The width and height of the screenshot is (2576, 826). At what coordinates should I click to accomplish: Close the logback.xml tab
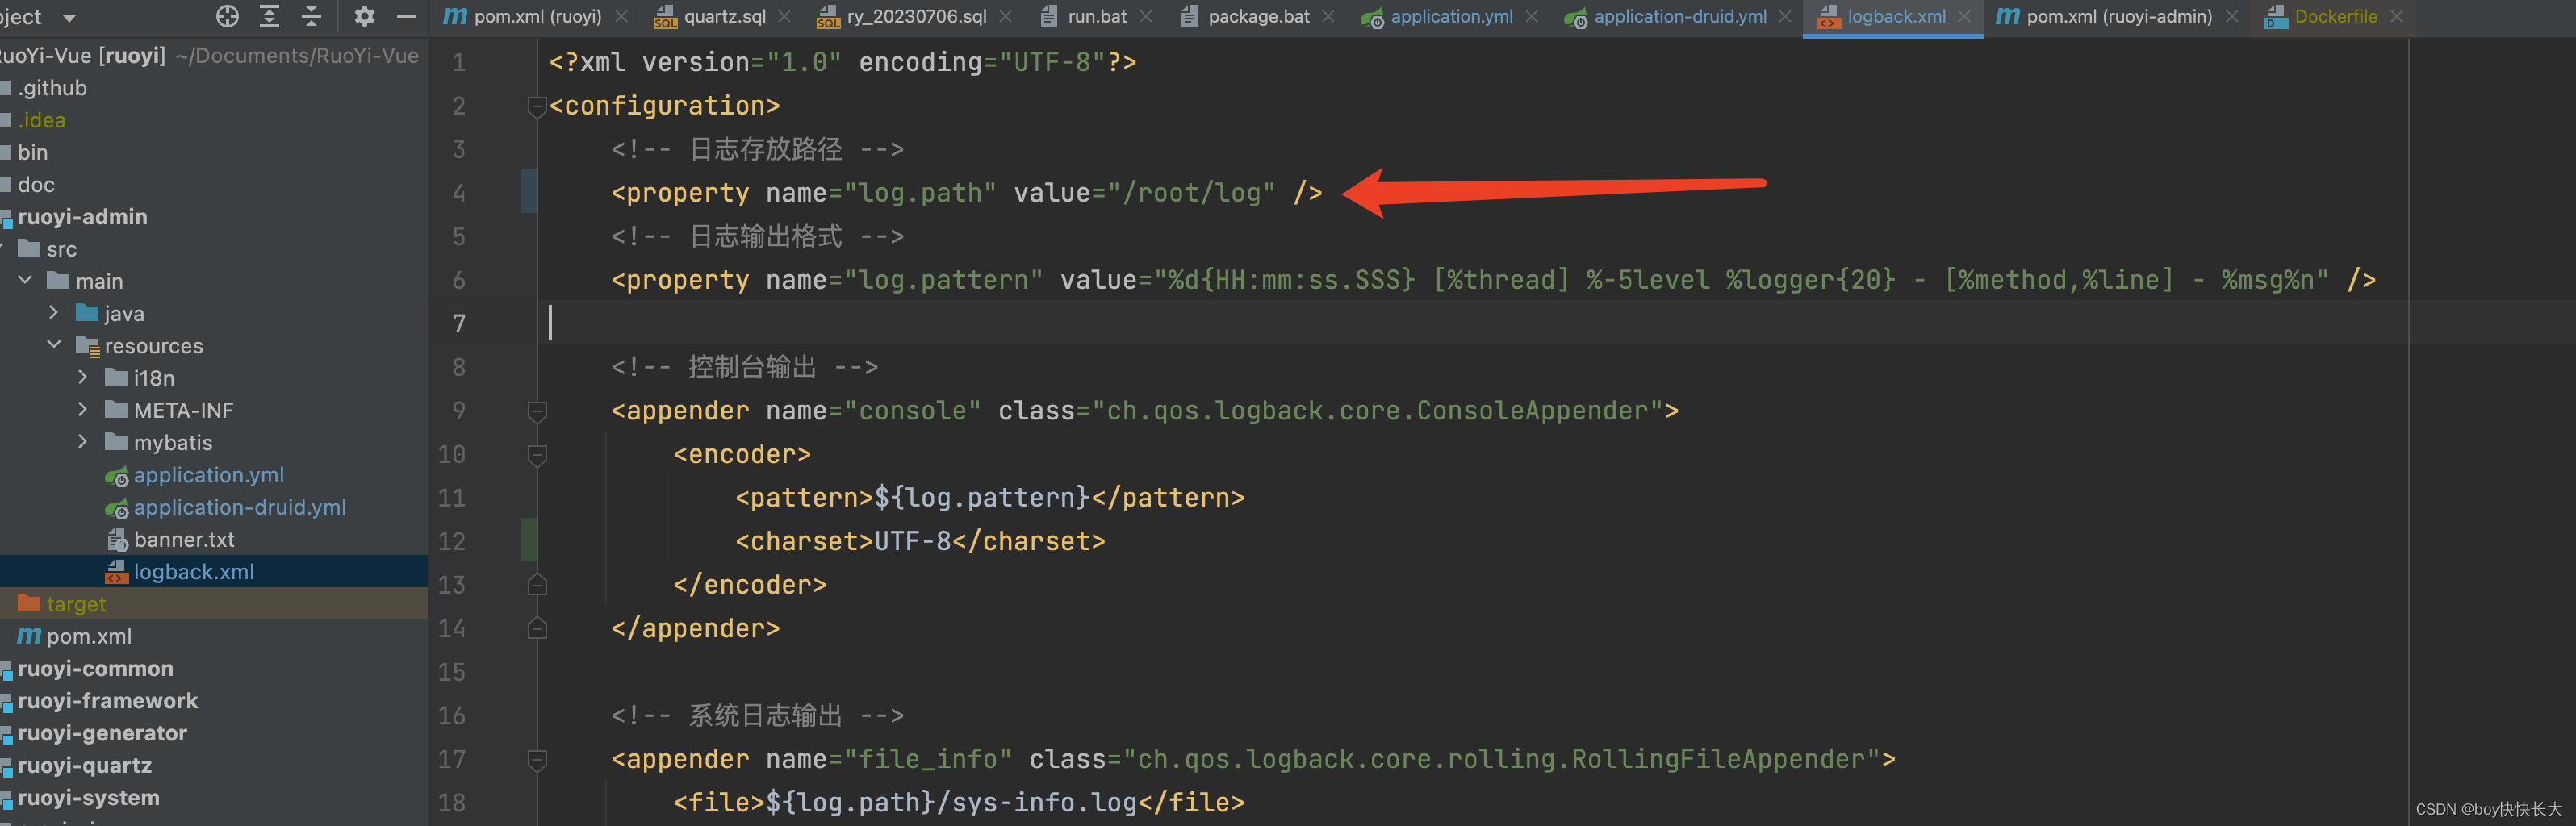1964,17
